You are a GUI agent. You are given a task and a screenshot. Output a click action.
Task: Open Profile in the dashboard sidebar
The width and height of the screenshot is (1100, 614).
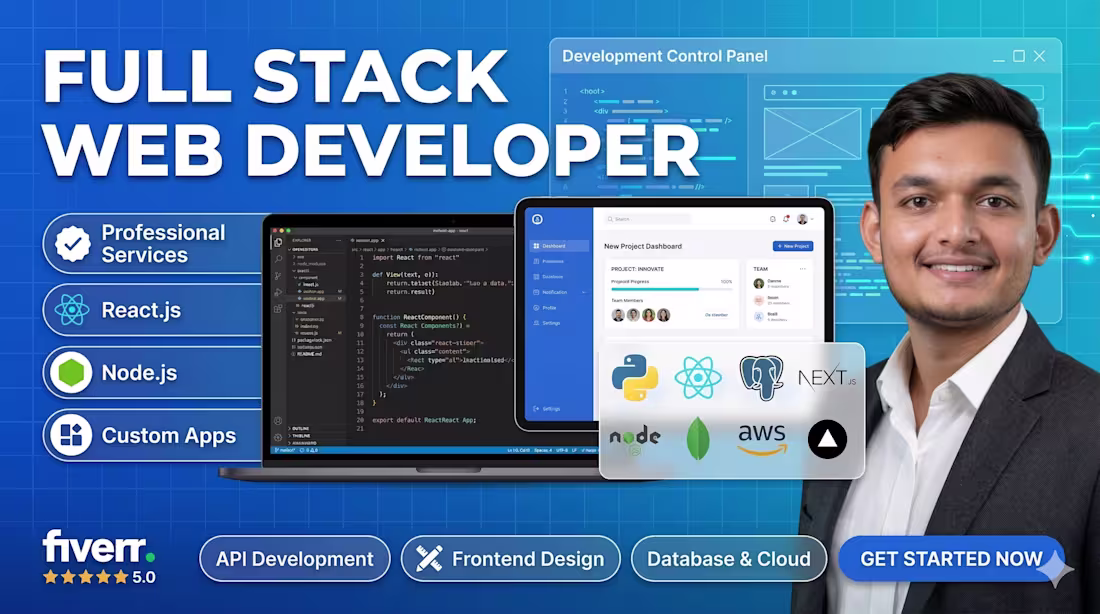tap(545, 308)
